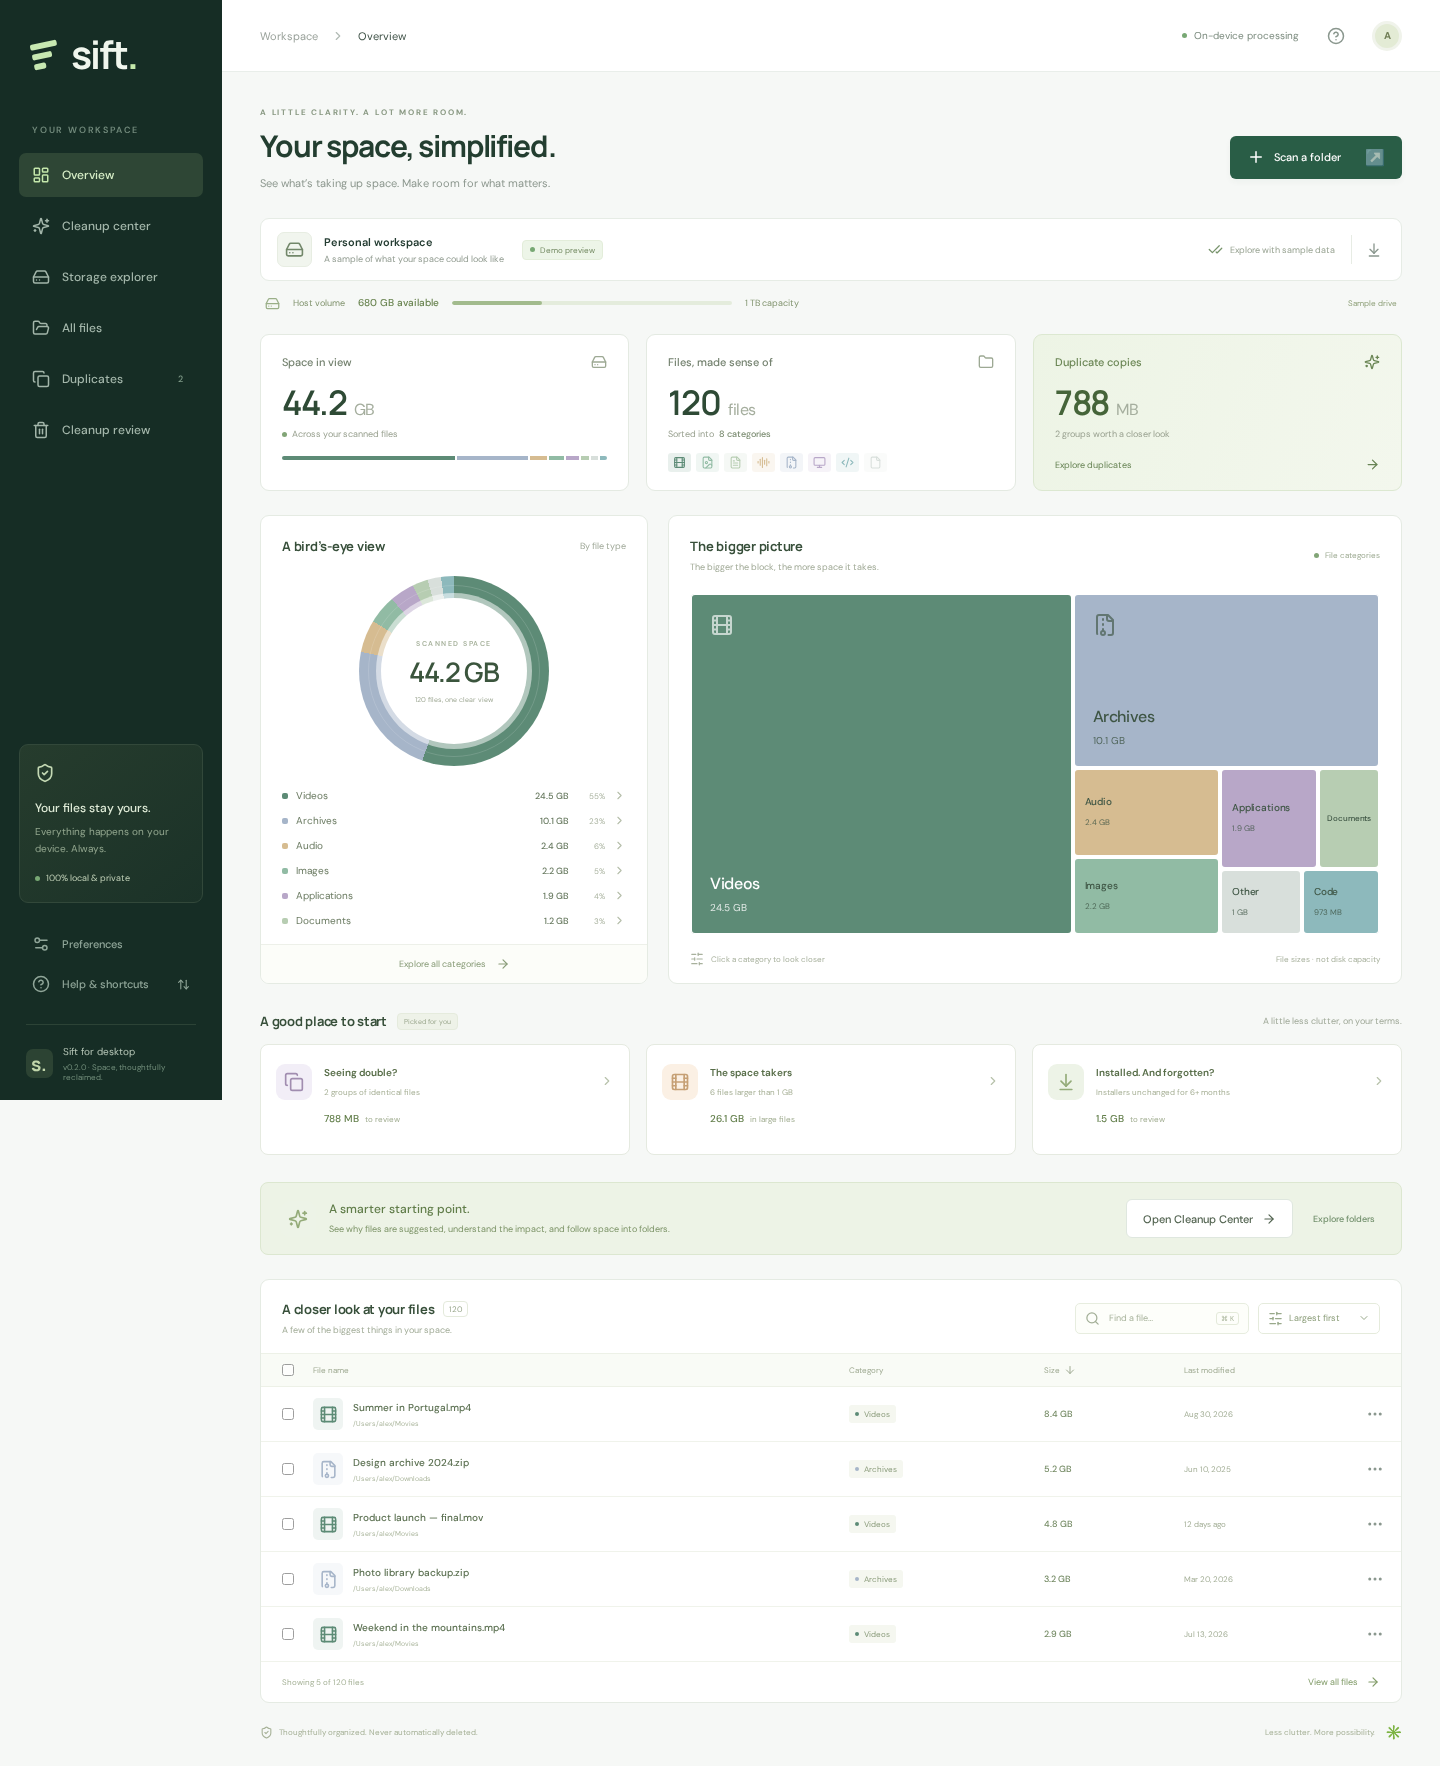This screenshot has height=1766, width=1440.
Task: Click the shield icon in privacy card
Action: (45, 773)
